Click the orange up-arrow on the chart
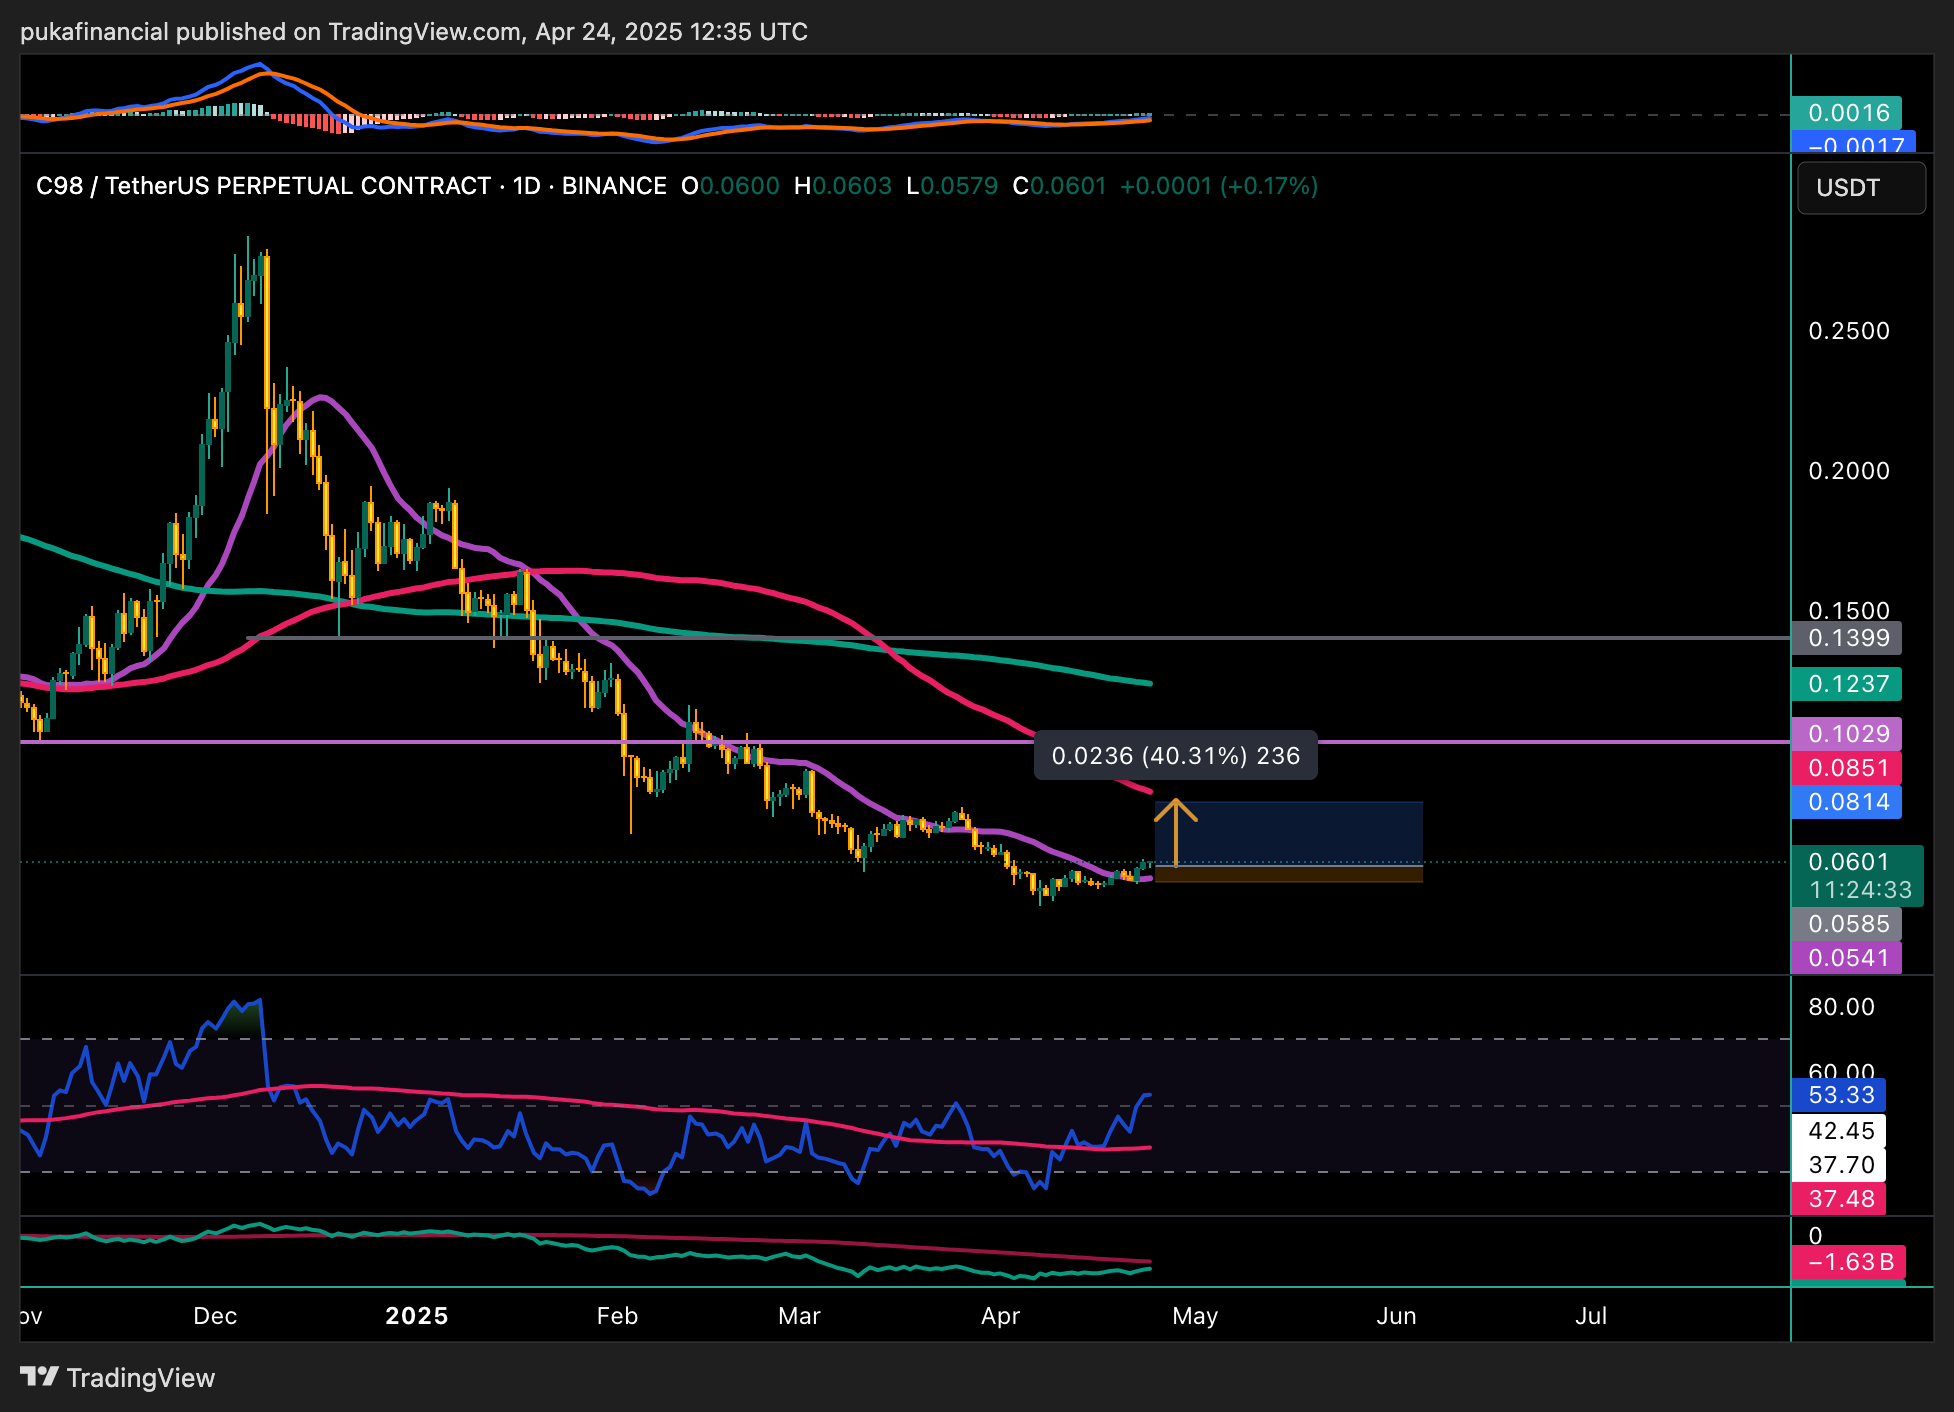1954x1412 pixels. click(1176, 829)
